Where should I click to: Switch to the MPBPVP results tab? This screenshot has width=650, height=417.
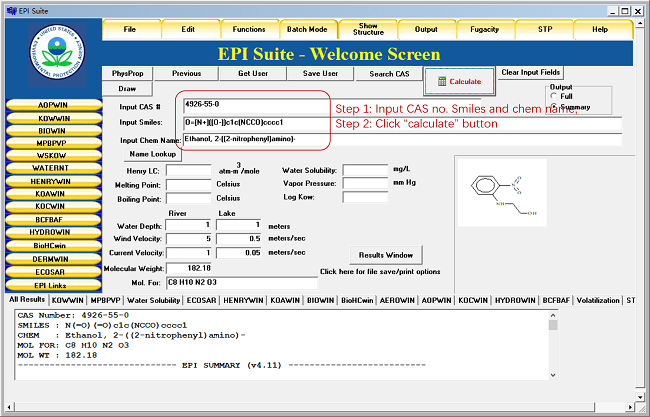click(x=105, y=300)
